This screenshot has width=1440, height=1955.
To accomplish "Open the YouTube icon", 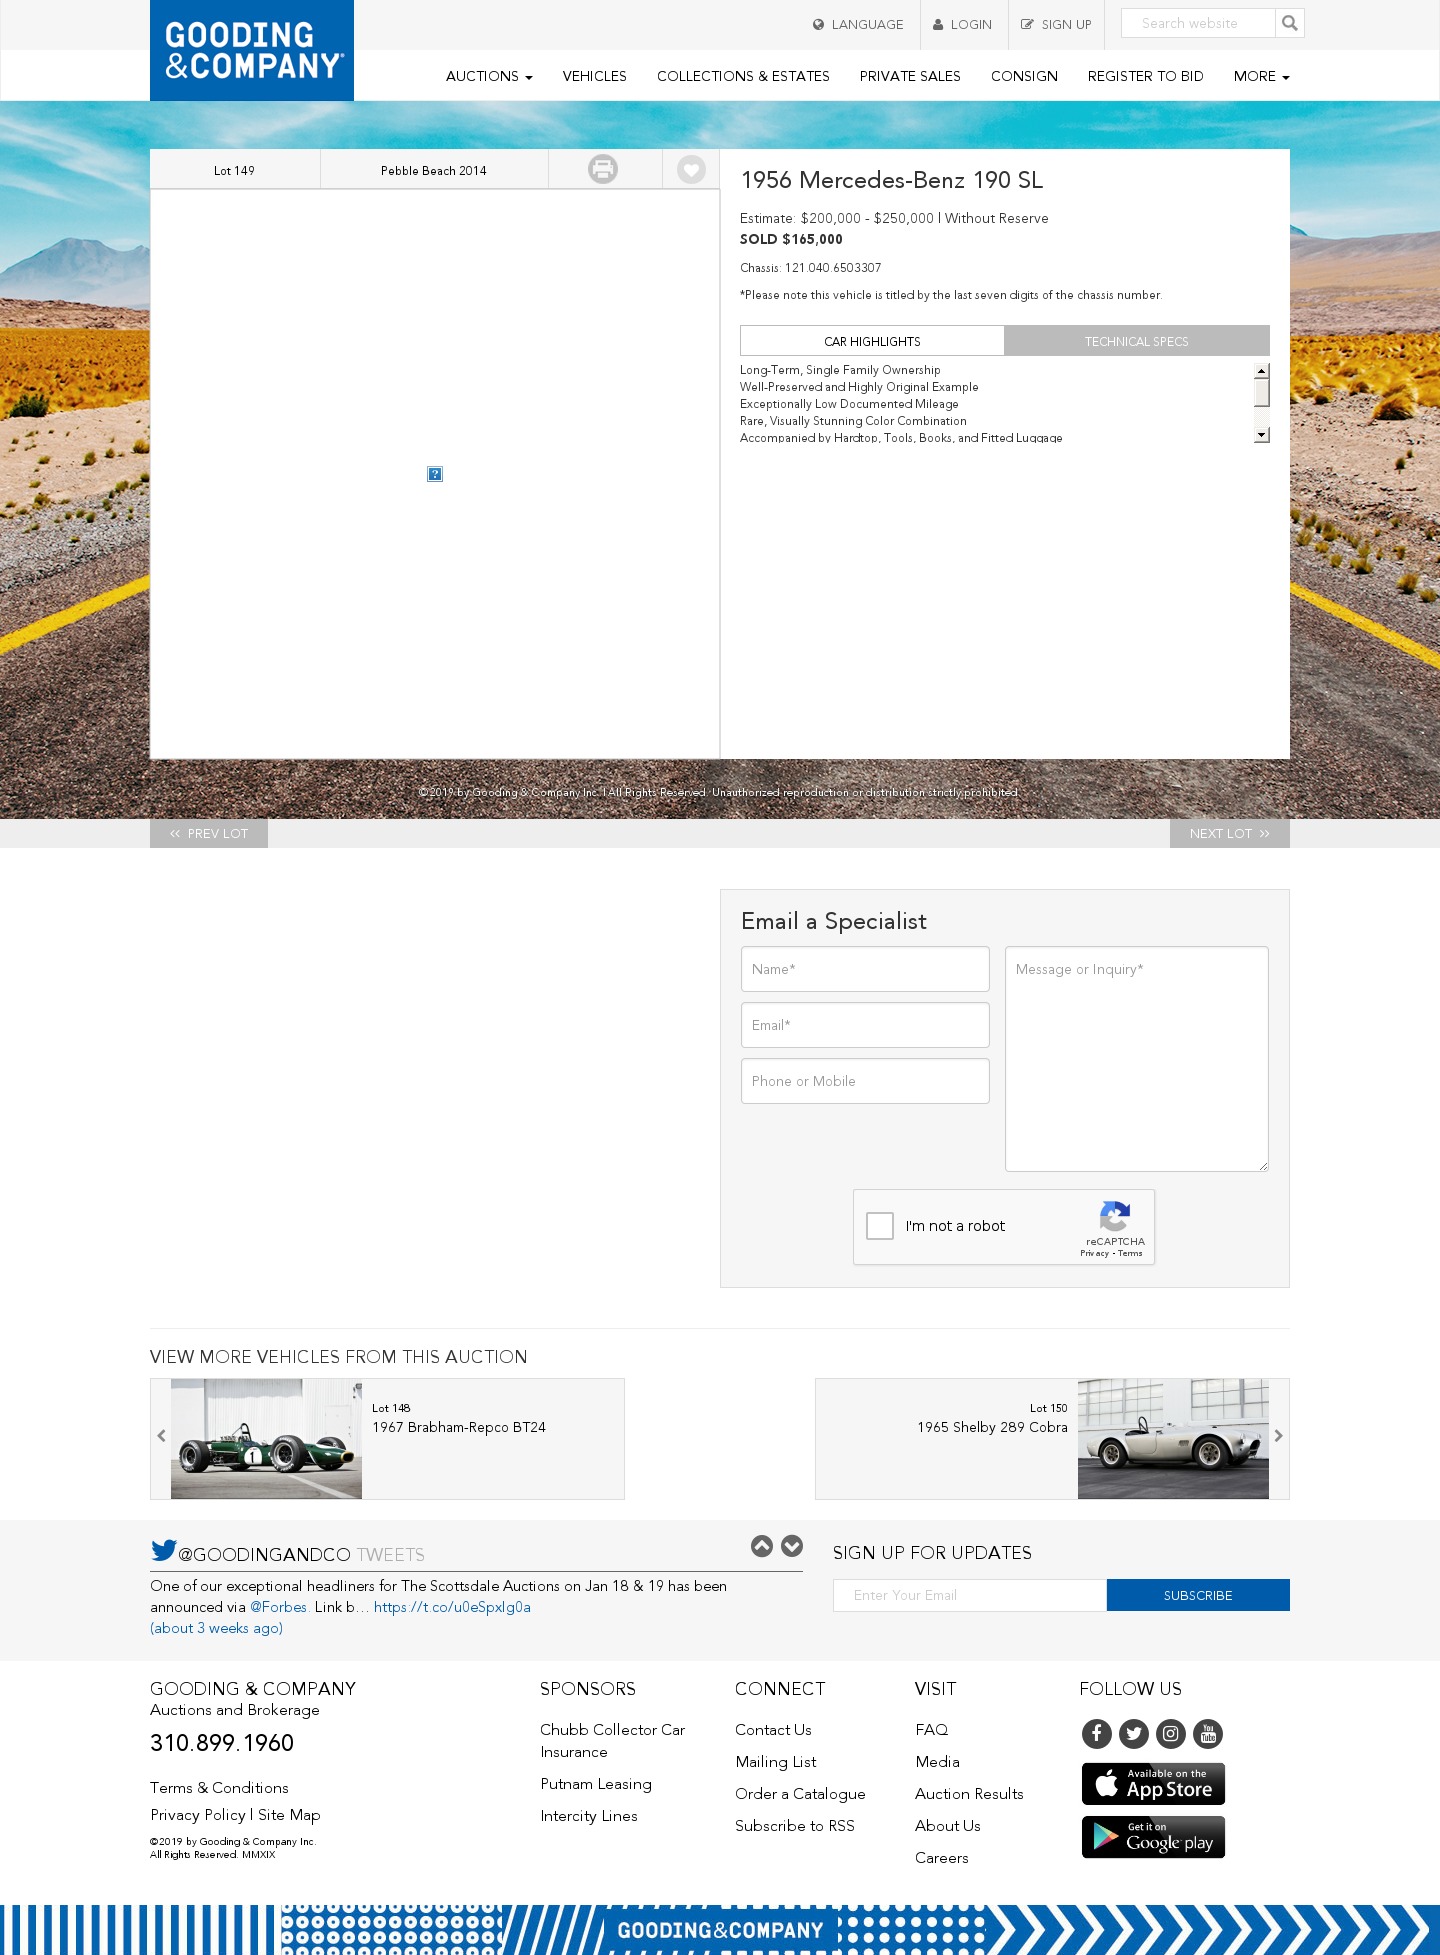I will 1208,1733.
